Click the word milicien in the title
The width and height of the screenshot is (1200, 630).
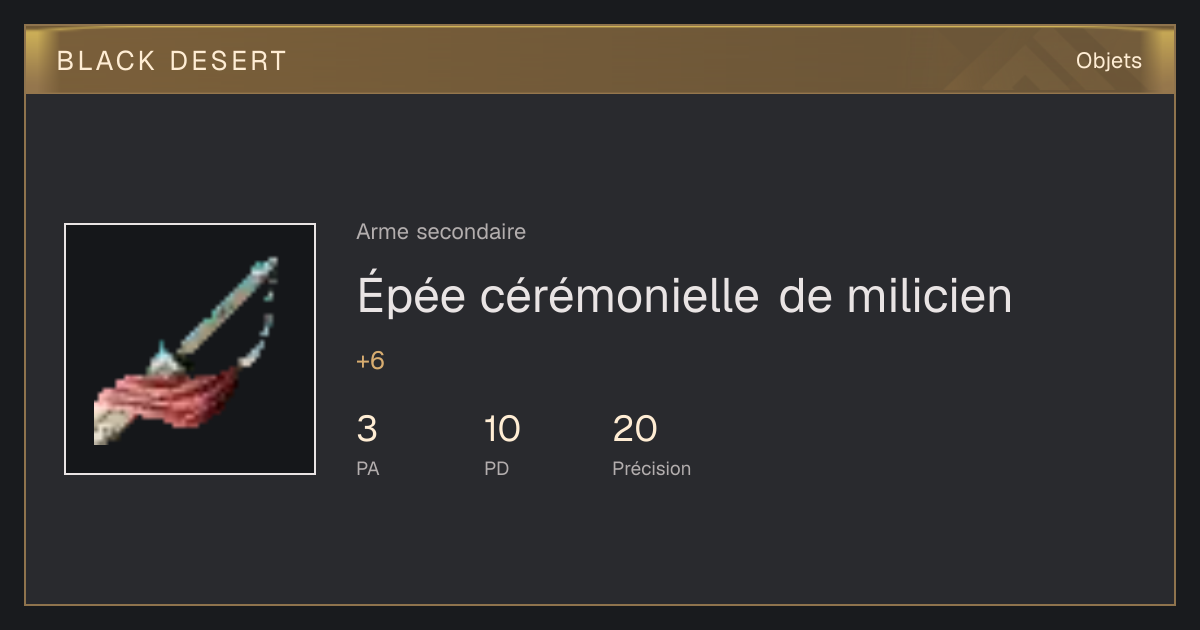[x=929, y=297]
